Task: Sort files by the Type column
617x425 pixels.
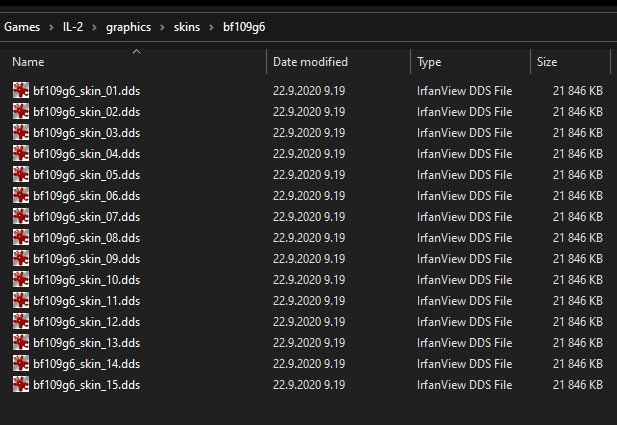Action: [429, 62]
